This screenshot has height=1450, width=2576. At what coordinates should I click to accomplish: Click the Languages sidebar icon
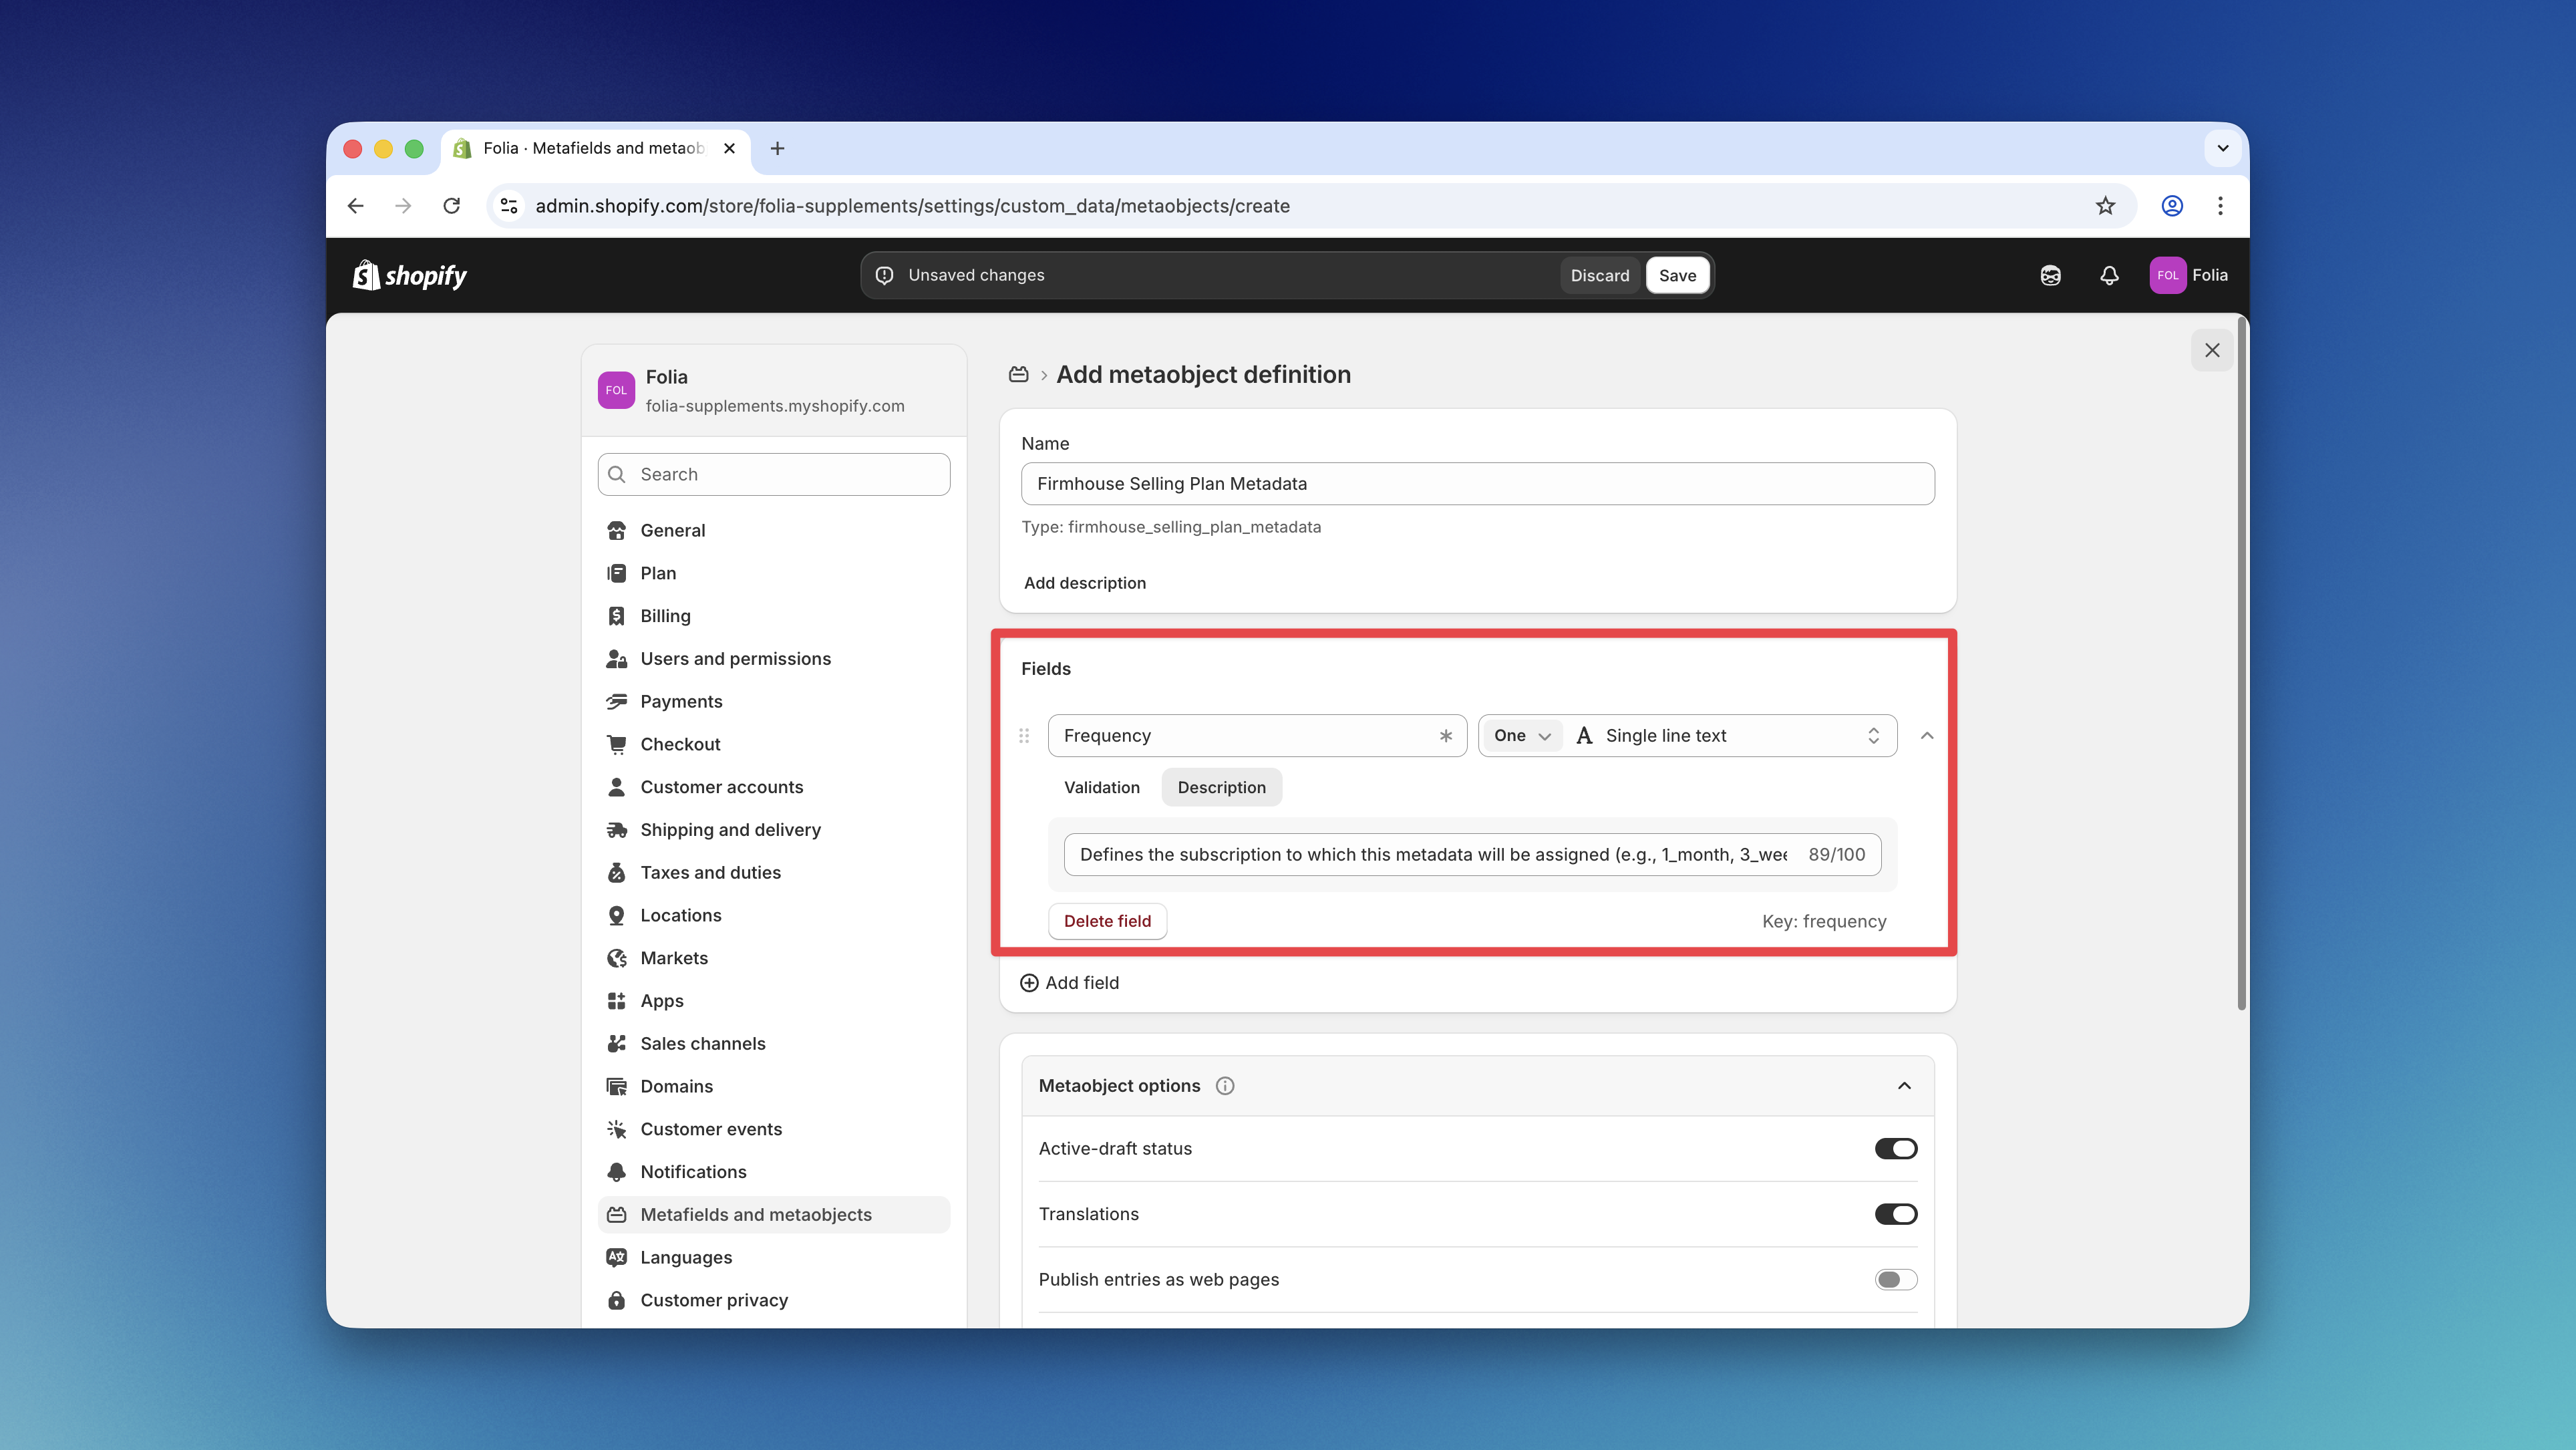click(x=616, y=1257)
